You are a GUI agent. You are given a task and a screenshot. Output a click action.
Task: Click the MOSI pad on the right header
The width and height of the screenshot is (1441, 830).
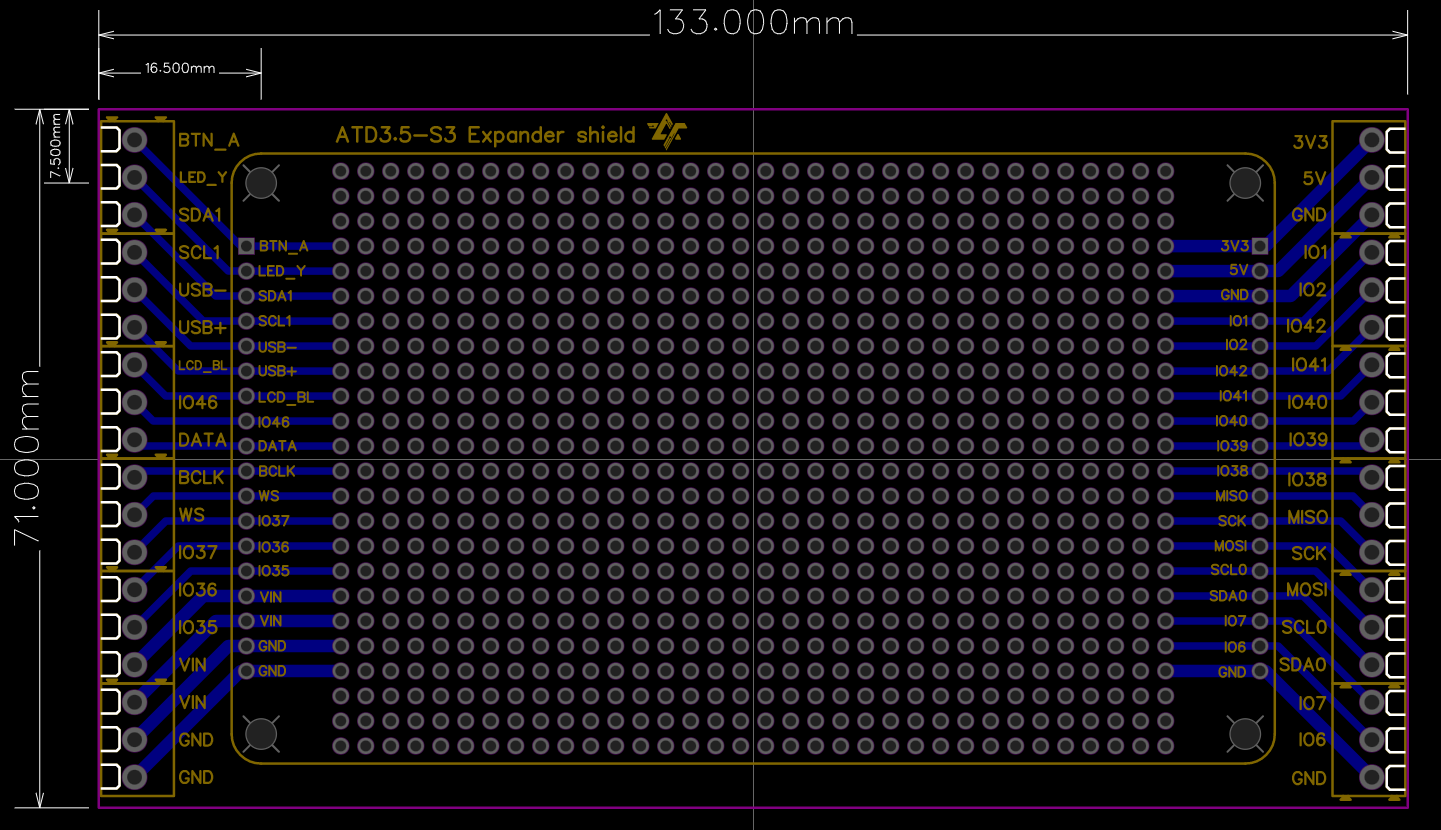1370,589
